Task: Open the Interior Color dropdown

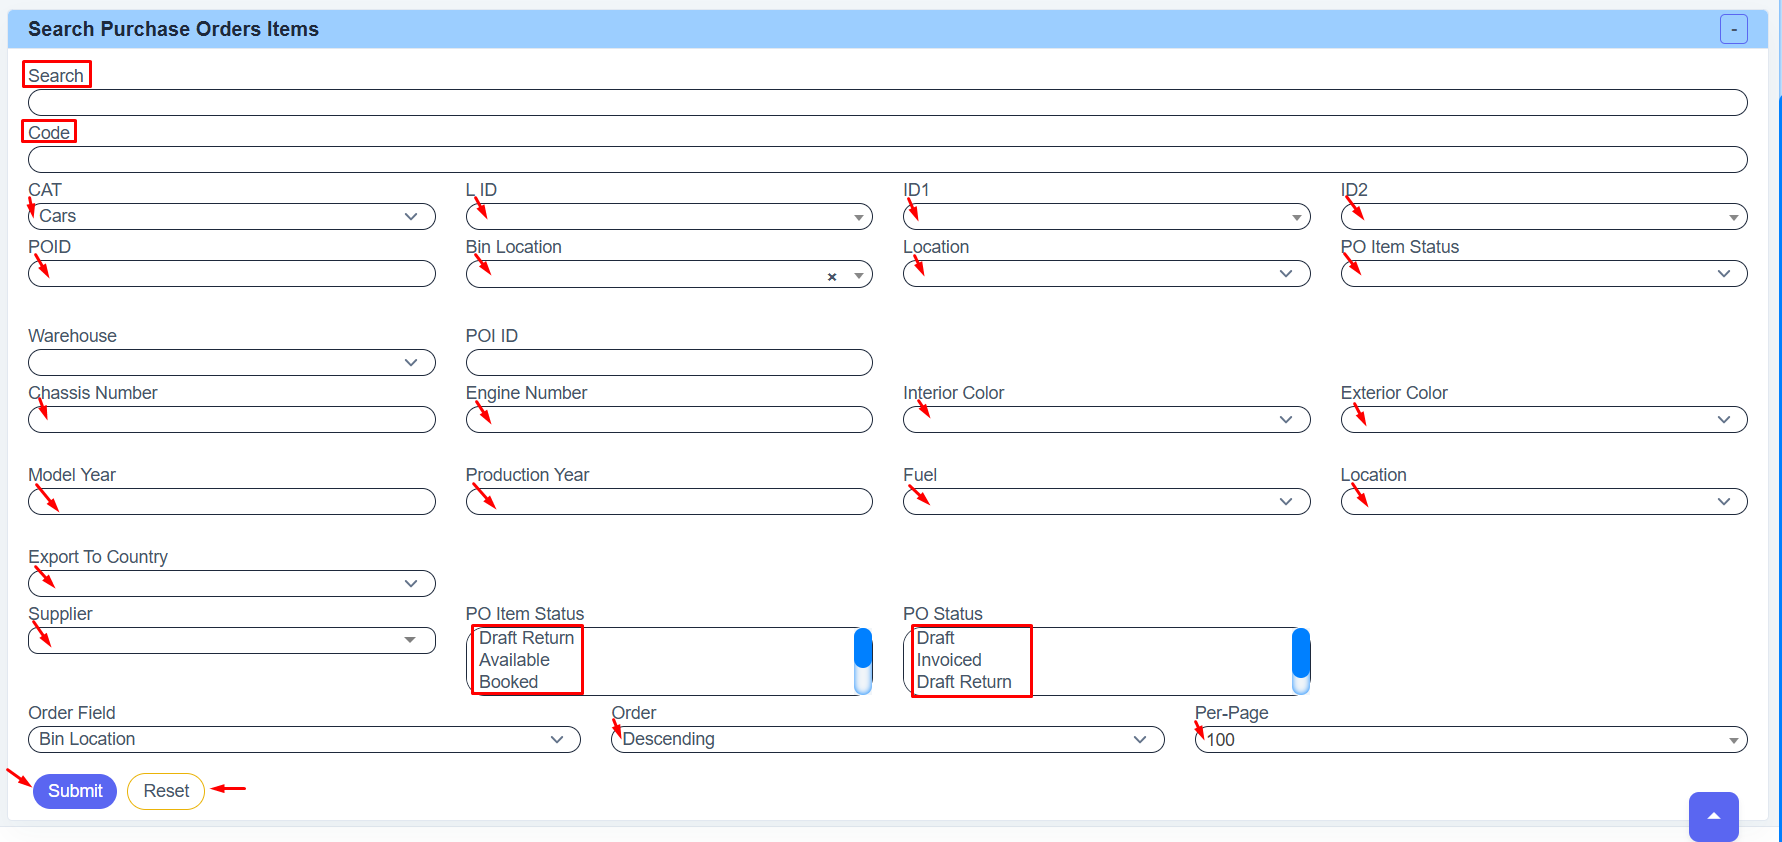Action: coord(1106,419)
